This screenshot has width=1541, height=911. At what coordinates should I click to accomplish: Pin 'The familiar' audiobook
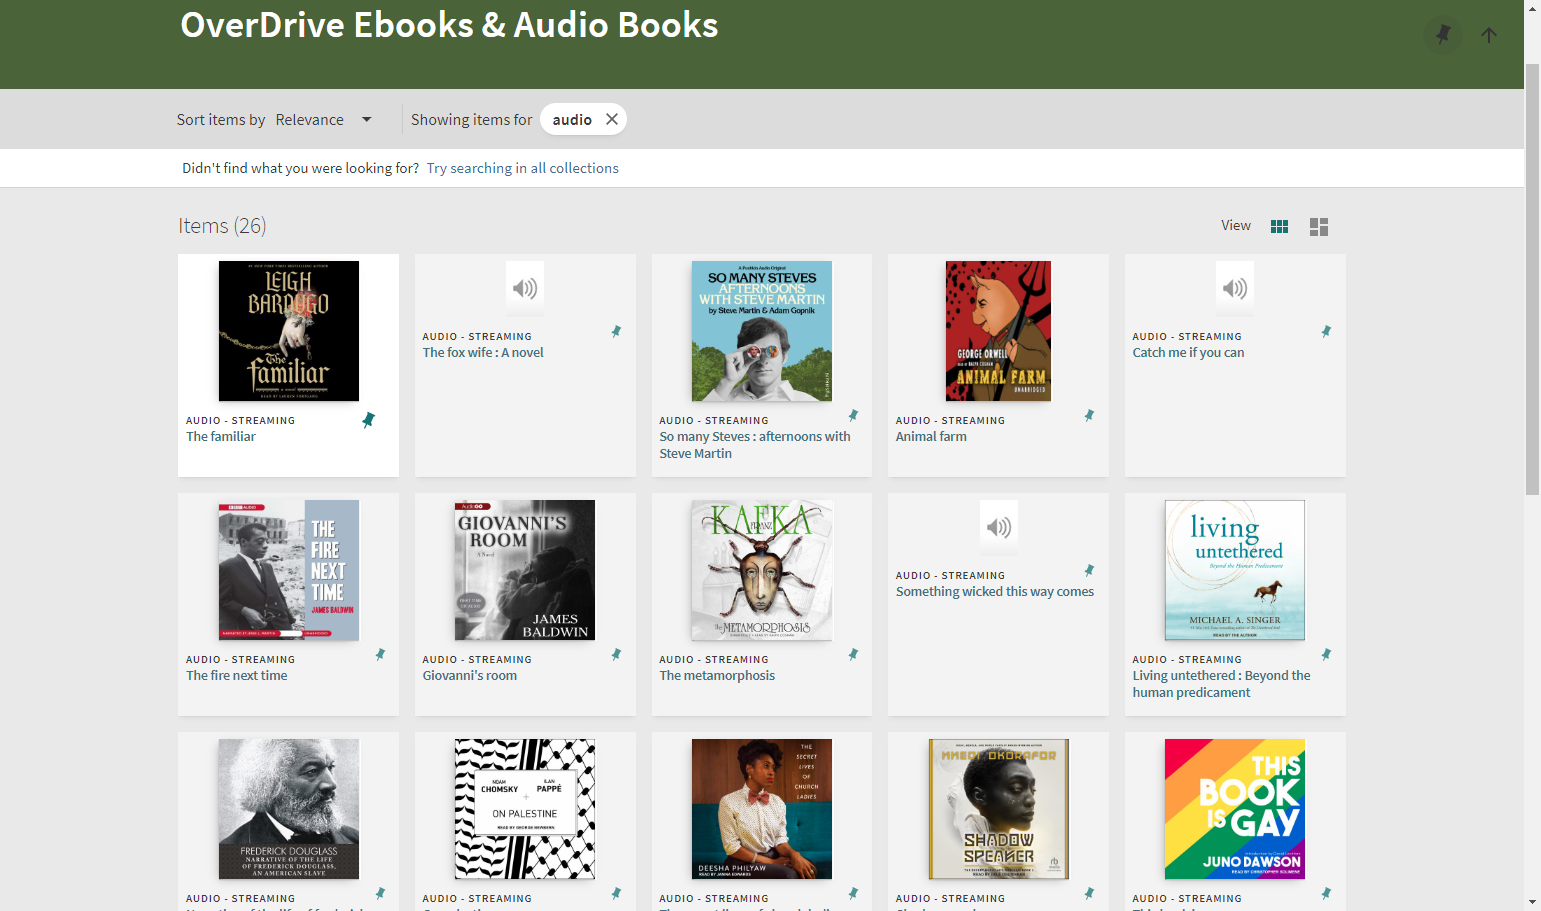tap(368, 420)
